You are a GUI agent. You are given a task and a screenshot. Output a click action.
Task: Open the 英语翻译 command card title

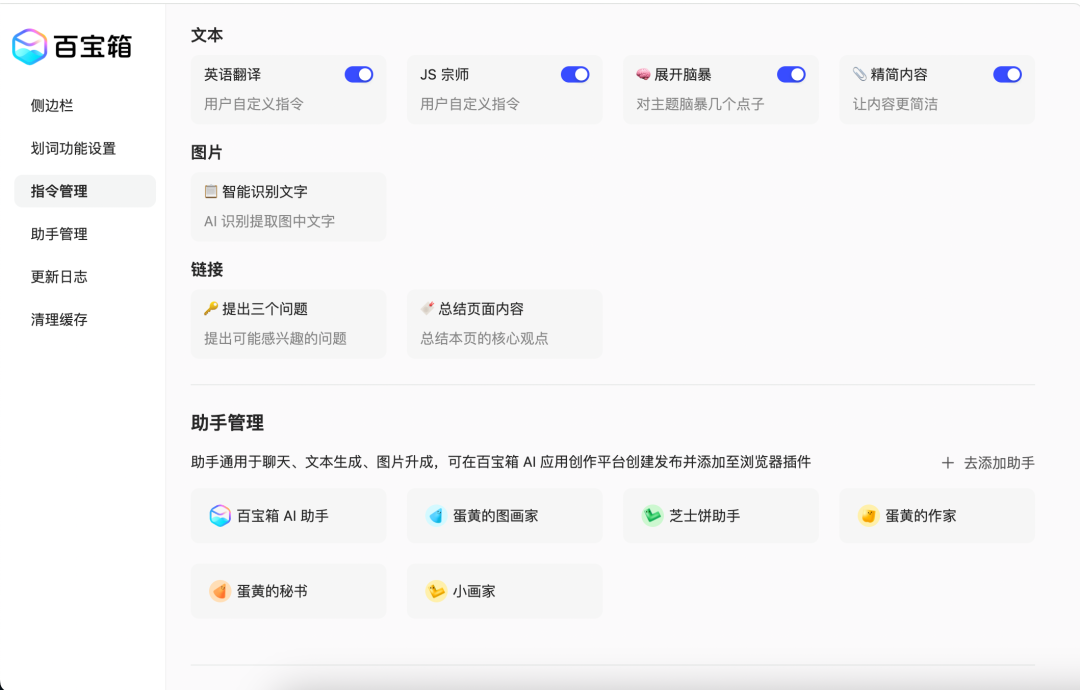coord(232,74)
